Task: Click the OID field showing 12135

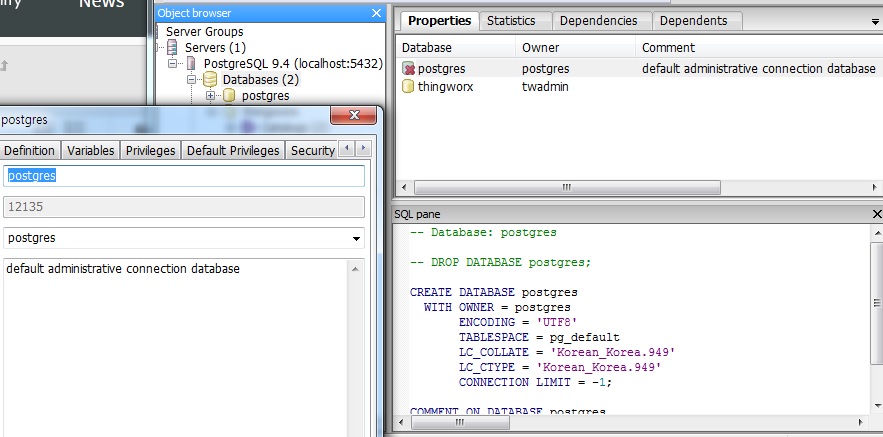Action: click(184, 207)
